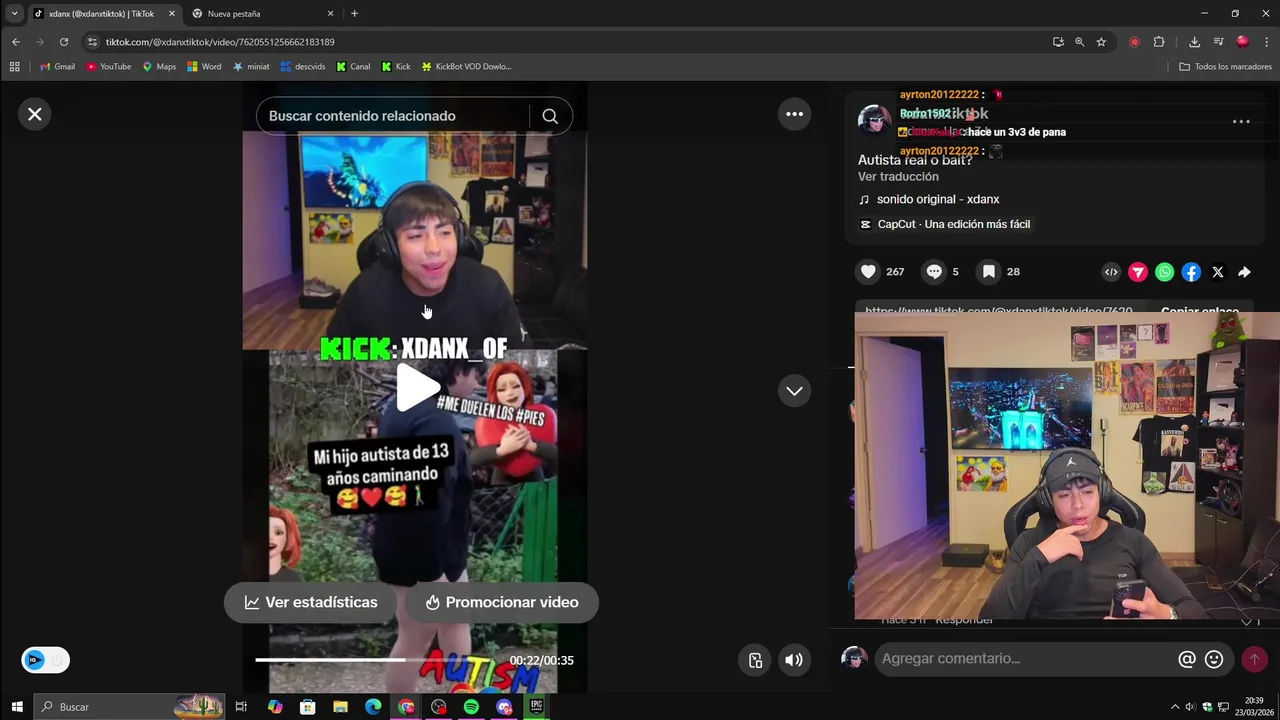
Task: Share the video on X
Action: pyautogui.click(x=1218, y=272)
